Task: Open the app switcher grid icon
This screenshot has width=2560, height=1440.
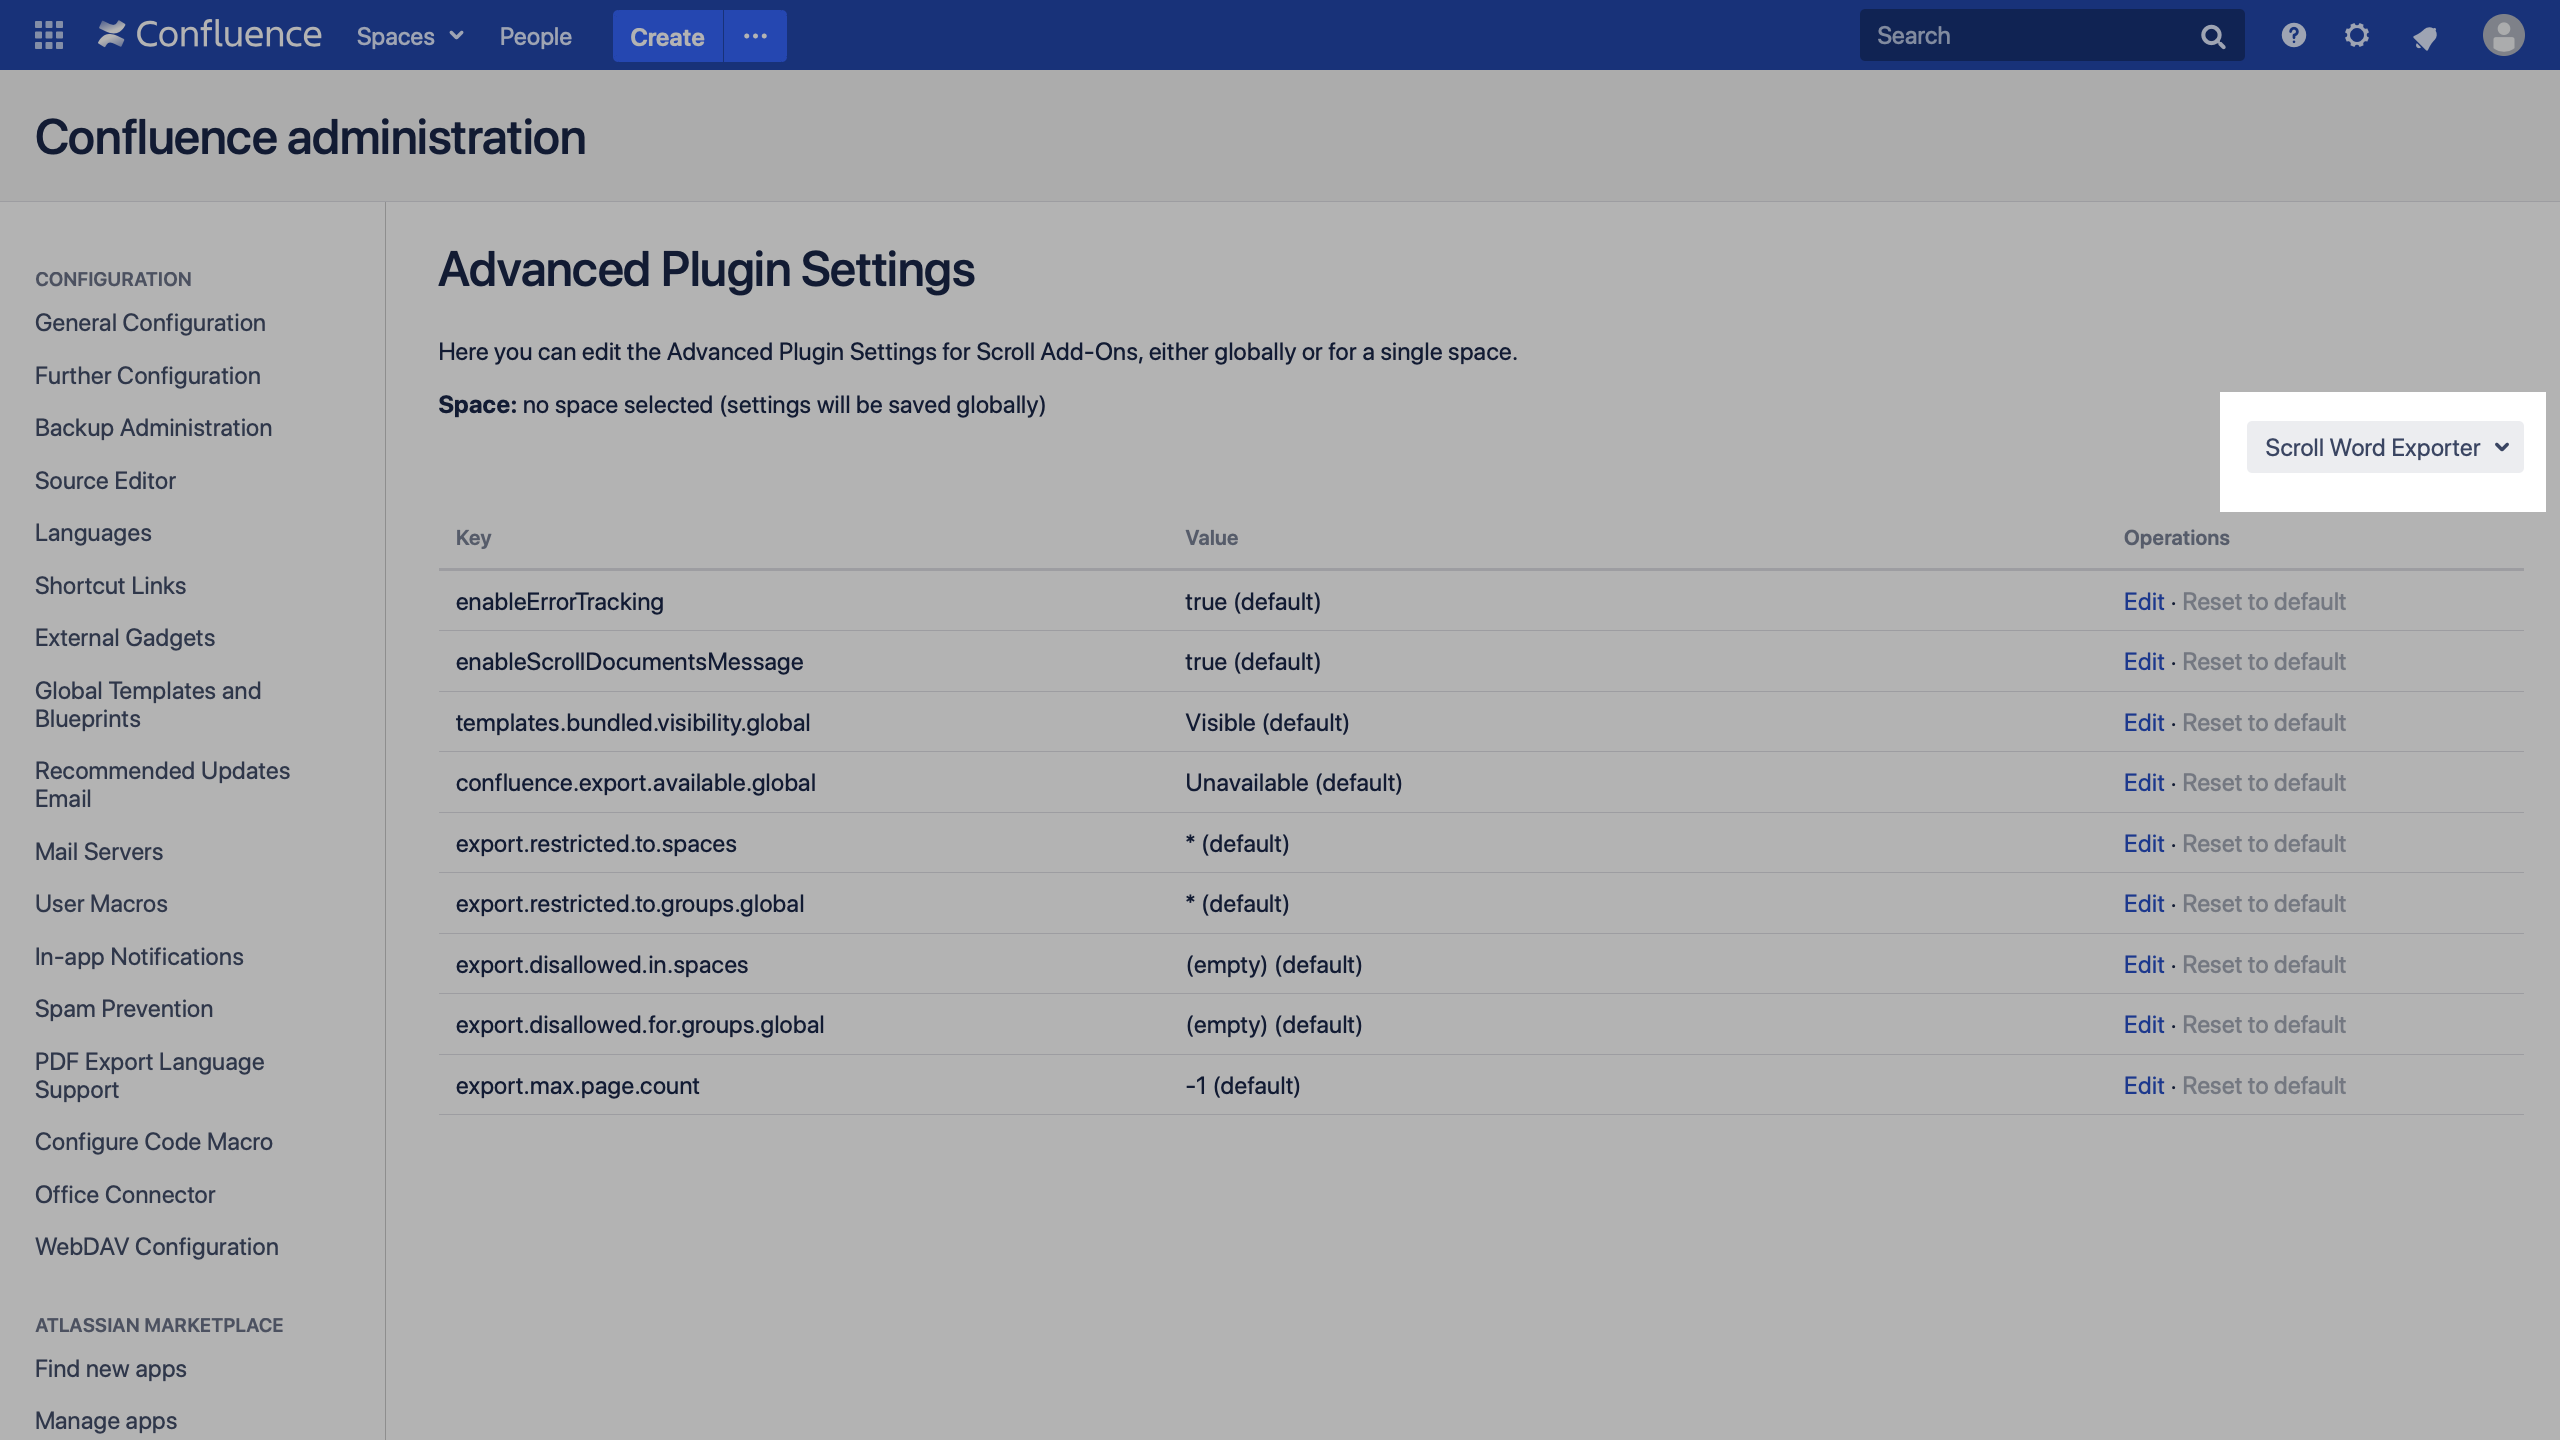Action: pyautogui.click(x=47, y=35)
